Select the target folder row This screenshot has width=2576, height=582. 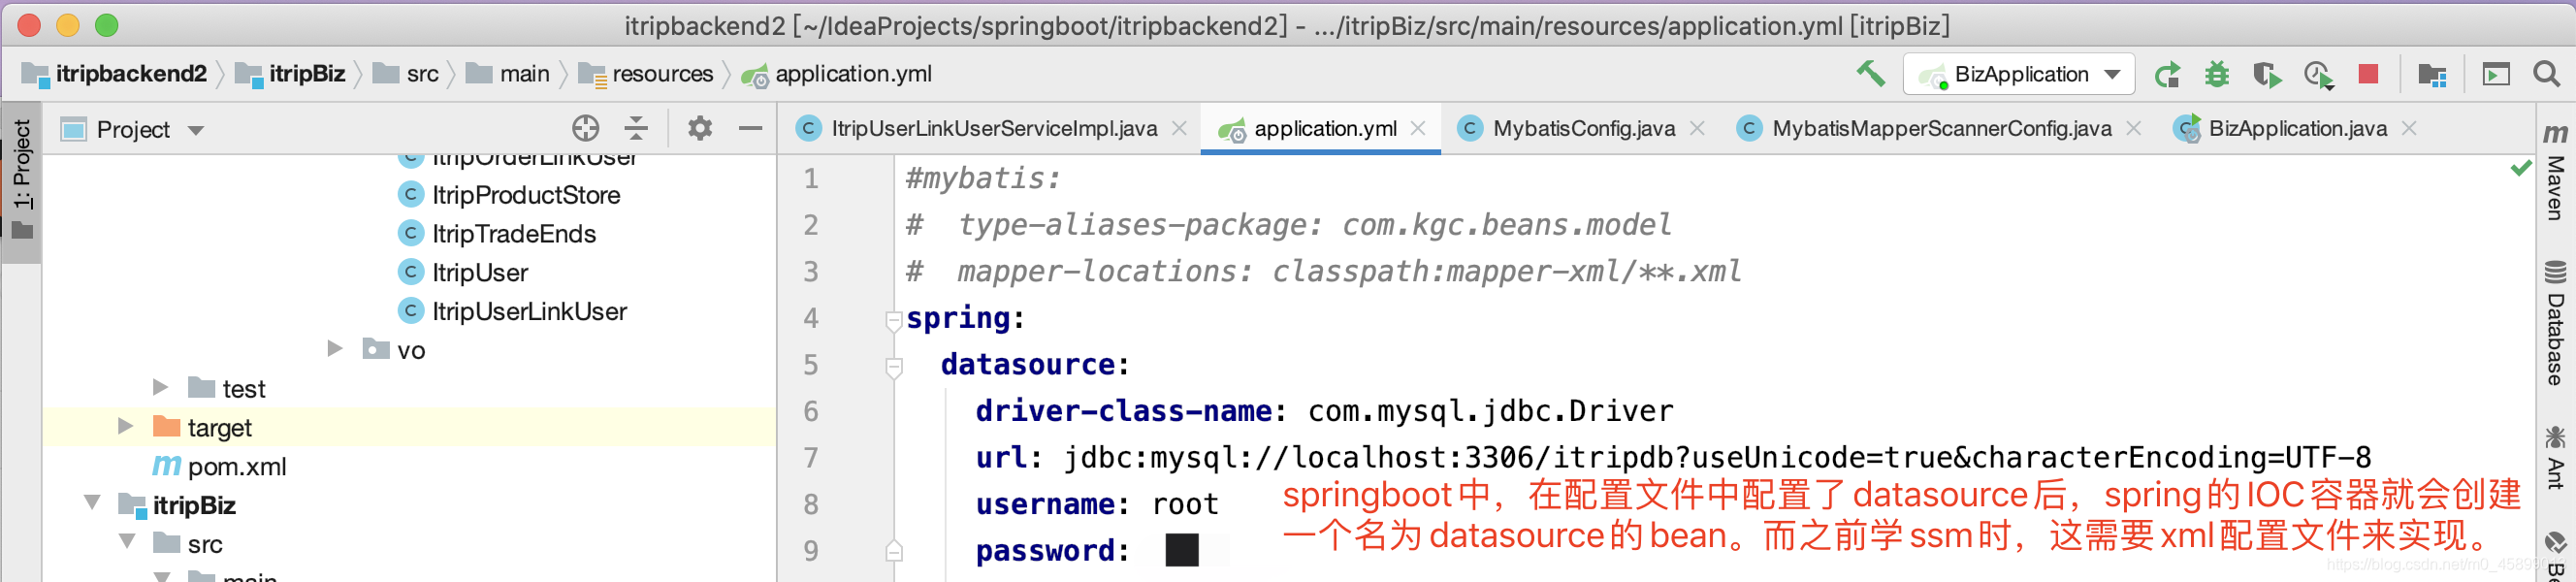pyautogui.click(x=409, y=427)
